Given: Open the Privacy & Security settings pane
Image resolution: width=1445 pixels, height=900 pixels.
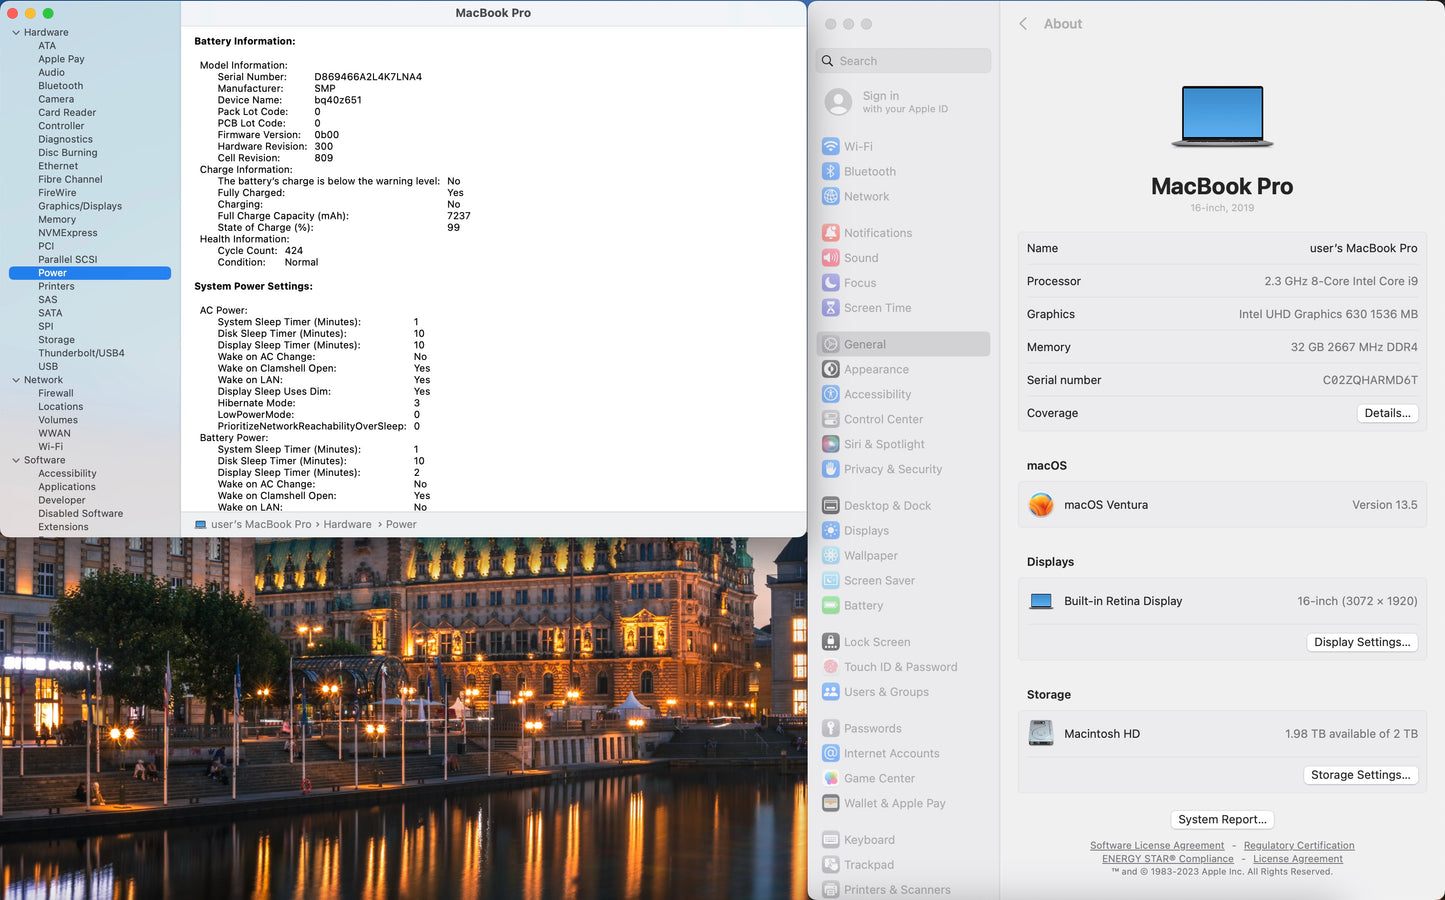Looking at the screenshot, I should tap(892, 469).
